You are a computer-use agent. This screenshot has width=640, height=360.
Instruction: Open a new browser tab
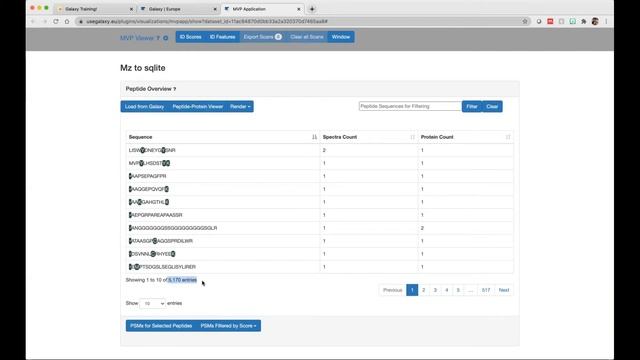point(312,9)
